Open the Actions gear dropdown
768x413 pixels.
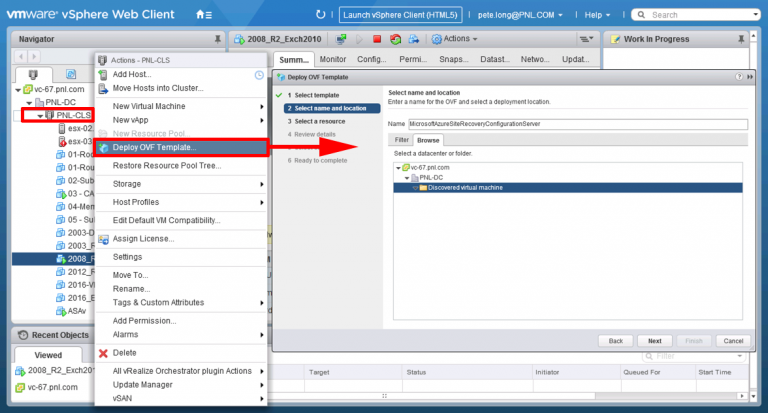point(454,39)
